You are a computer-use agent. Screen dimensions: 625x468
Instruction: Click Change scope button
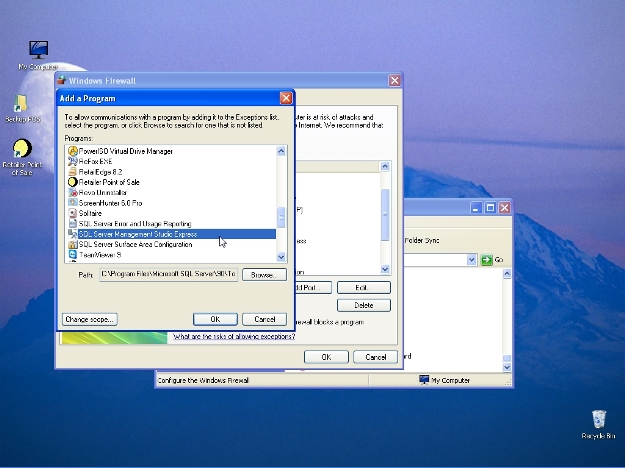click(90, 319)
